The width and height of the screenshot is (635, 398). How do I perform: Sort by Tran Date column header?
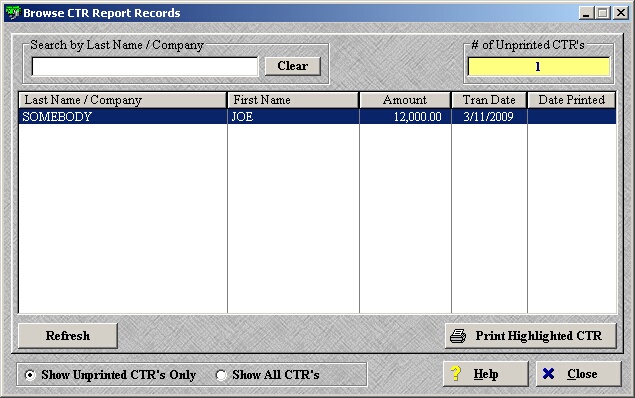pyautogui.click(x=489, y=100)
